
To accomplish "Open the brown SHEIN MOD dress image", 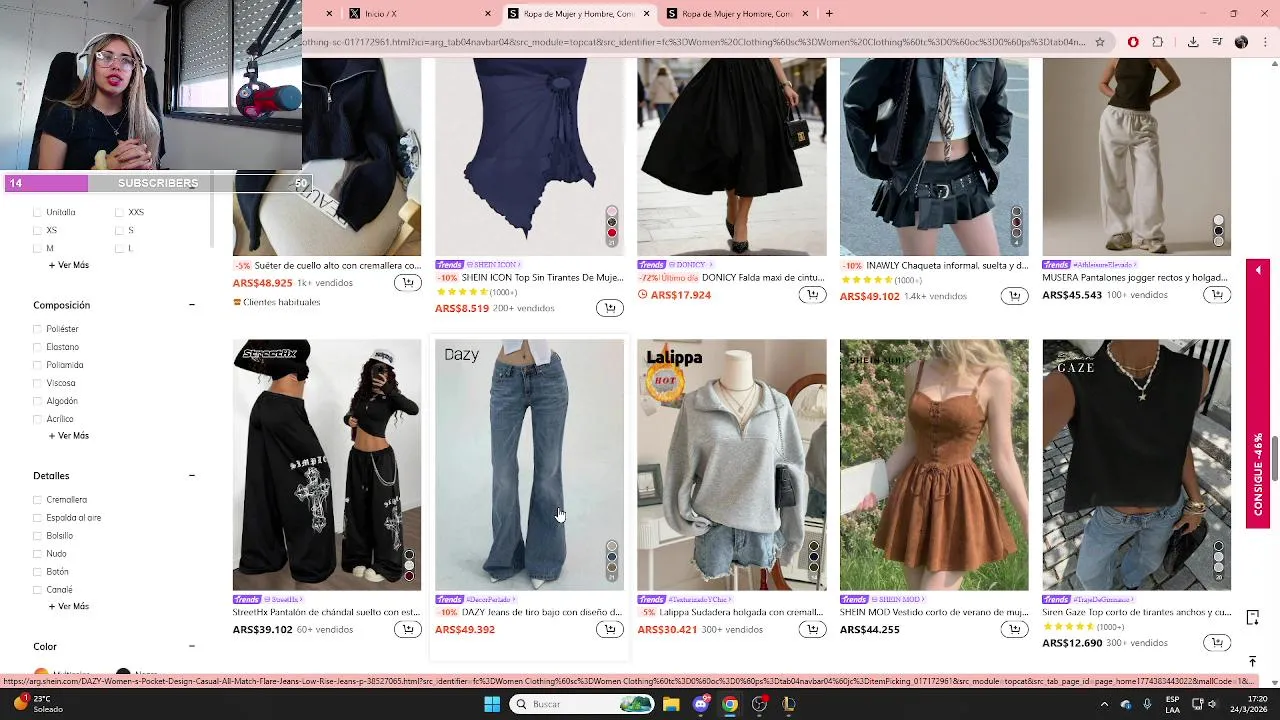I will [934, 465].
